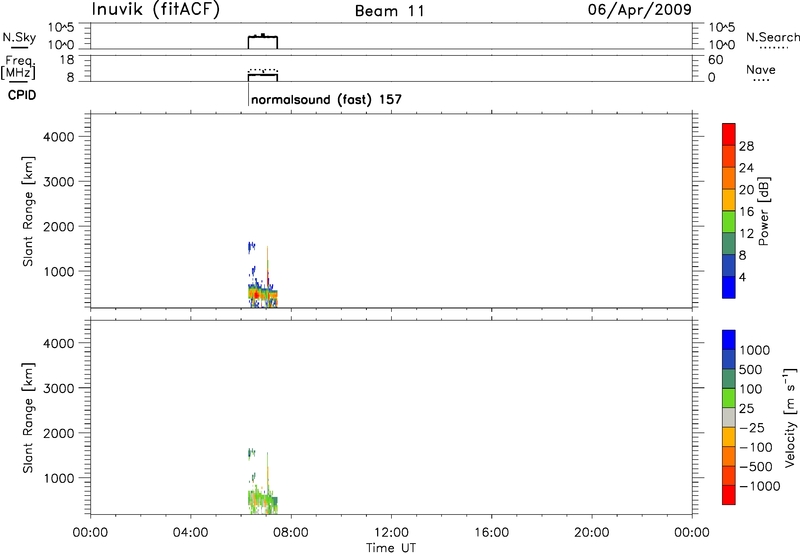Click the 'Freq. [MHz]' label

pos(18,67)
